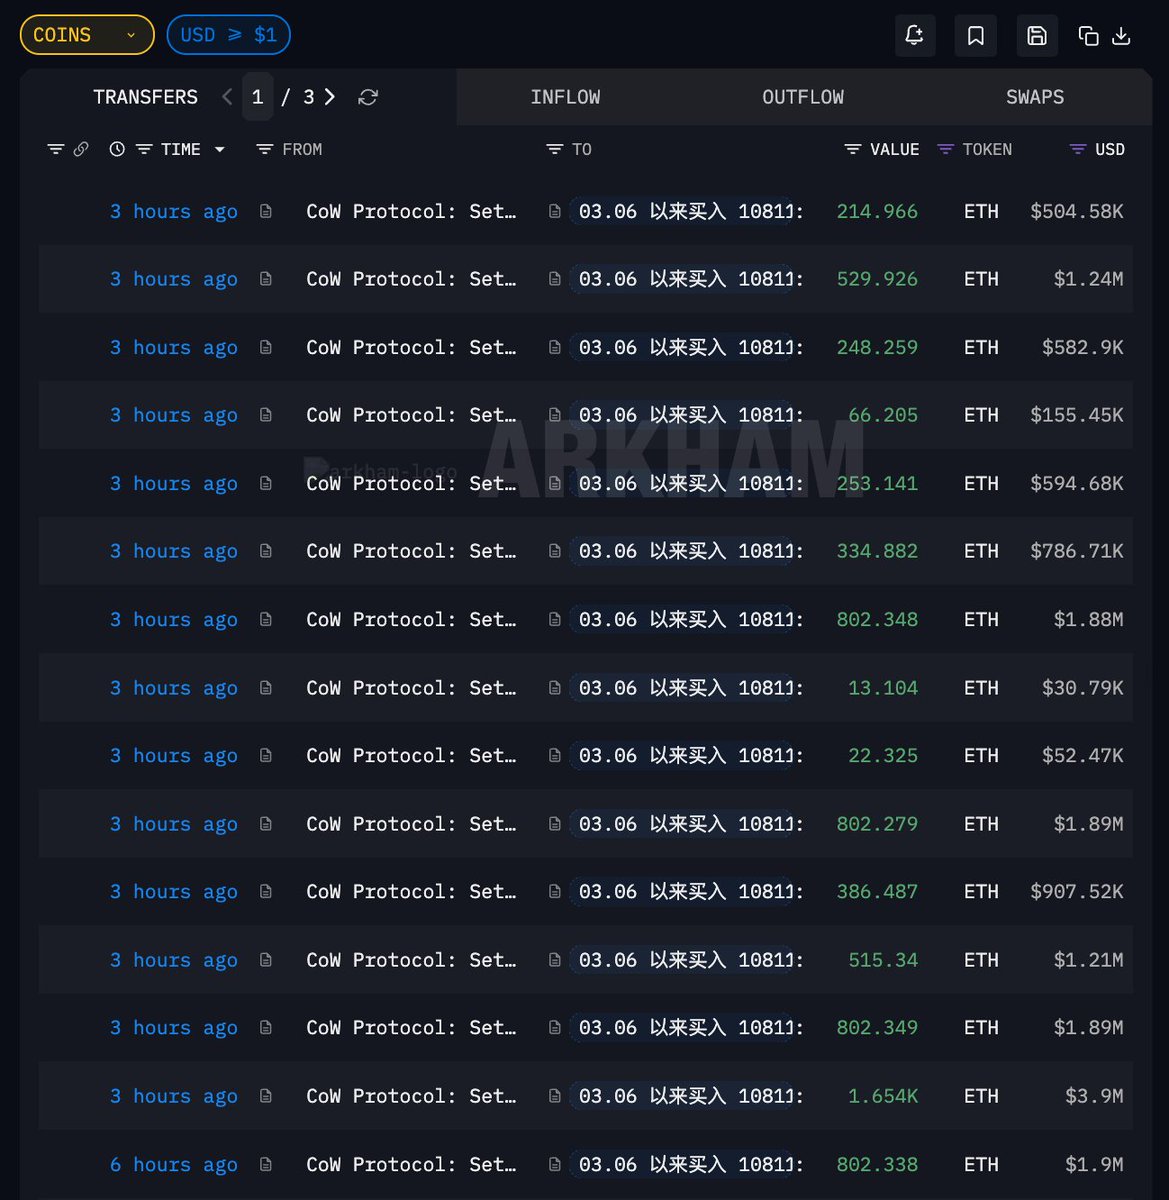Click the clock icon beside TIME
Image resolution: width=1169 pixels, height=1200 pixels.
(x=117, y=149)
